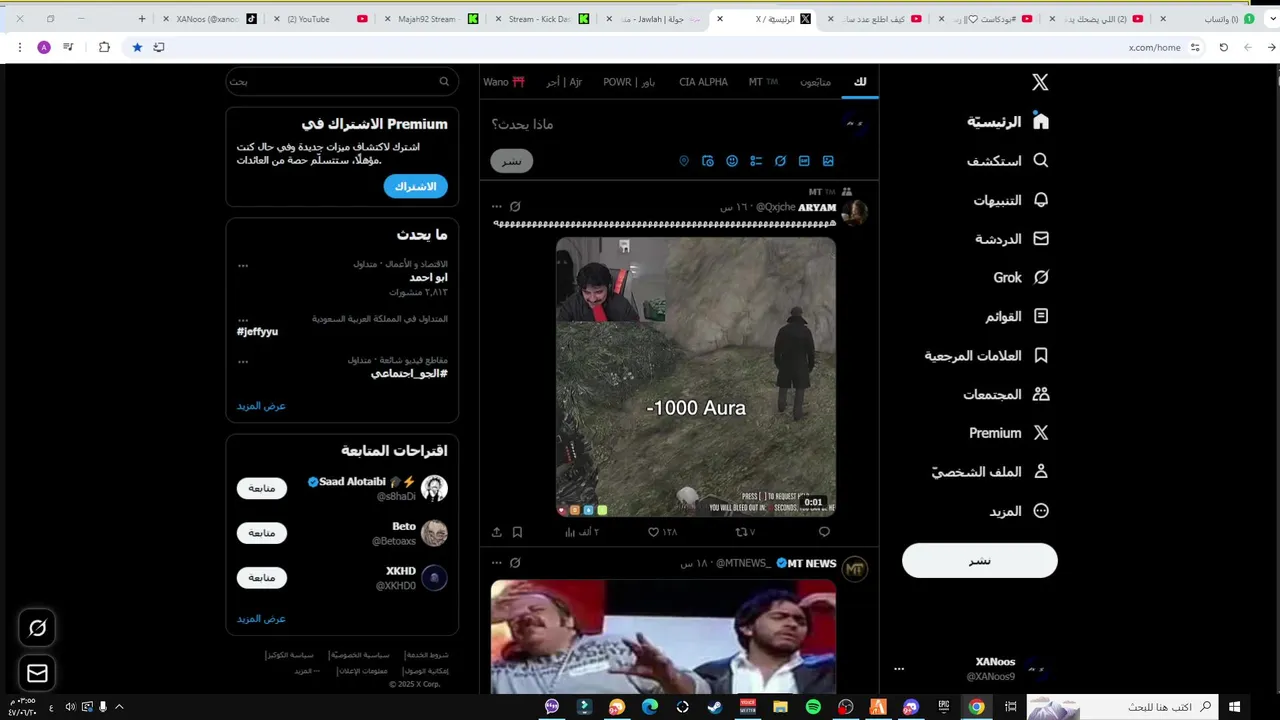Share the ARYAM post
Screen dimensions: 1280x720
(x=497, y=532)
